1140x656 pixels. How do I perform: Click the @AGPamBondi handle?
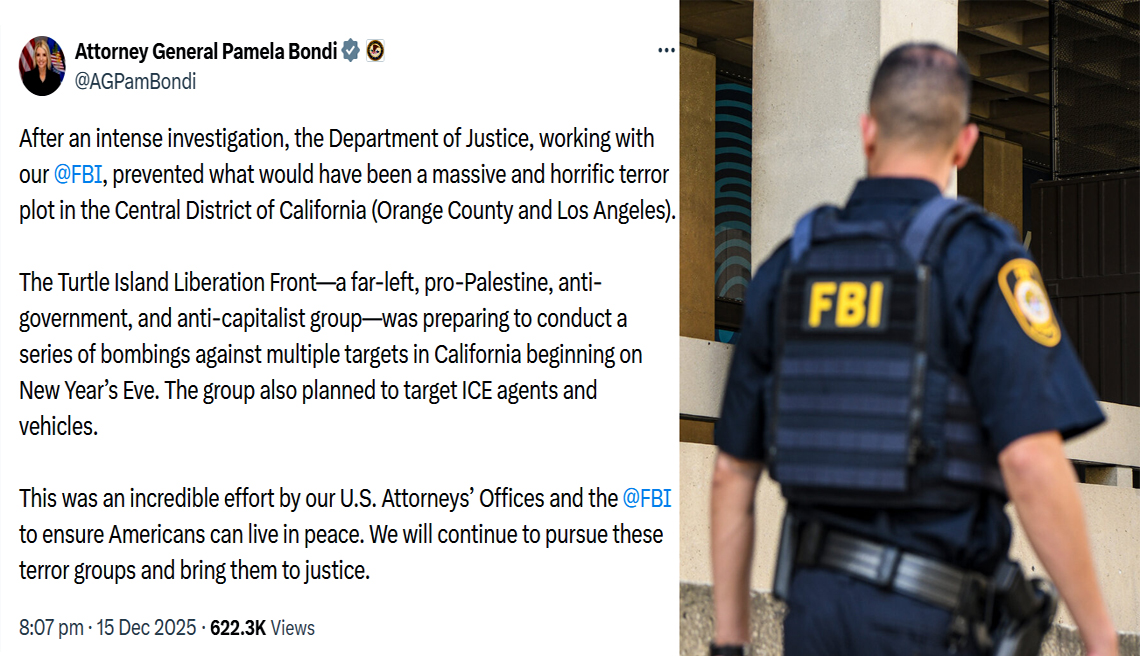pyautogui.click(x=135, y=82)
